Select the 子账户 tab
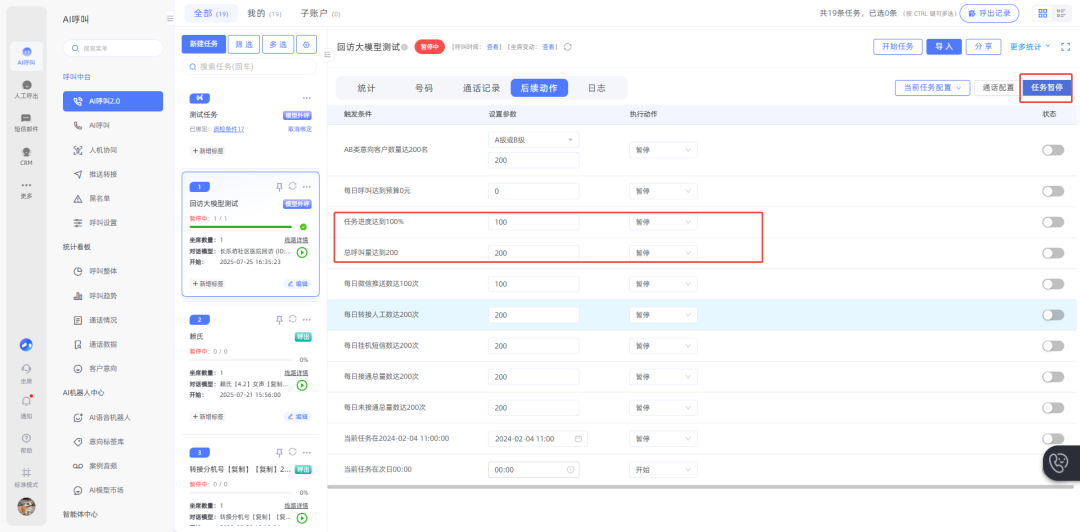This screenshot has height=532, width=1080. point(320,13)
